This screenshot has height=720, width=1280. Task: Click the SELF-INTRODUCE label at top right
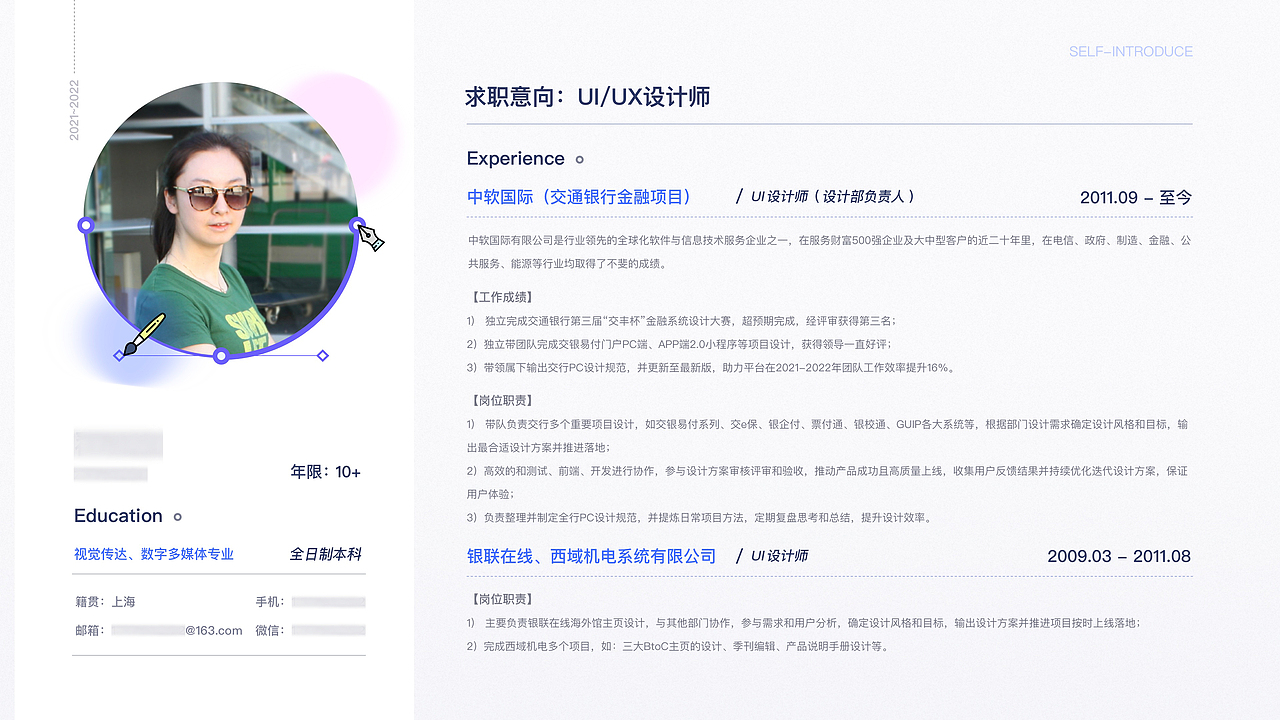[1131, 51]
